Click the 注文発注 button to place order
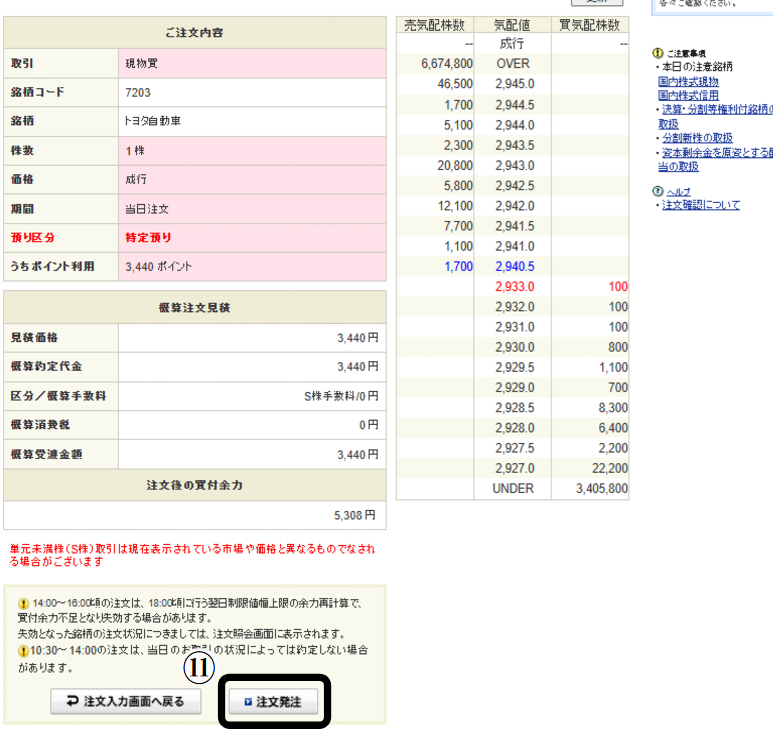773x738 pixels. (274, 702)
